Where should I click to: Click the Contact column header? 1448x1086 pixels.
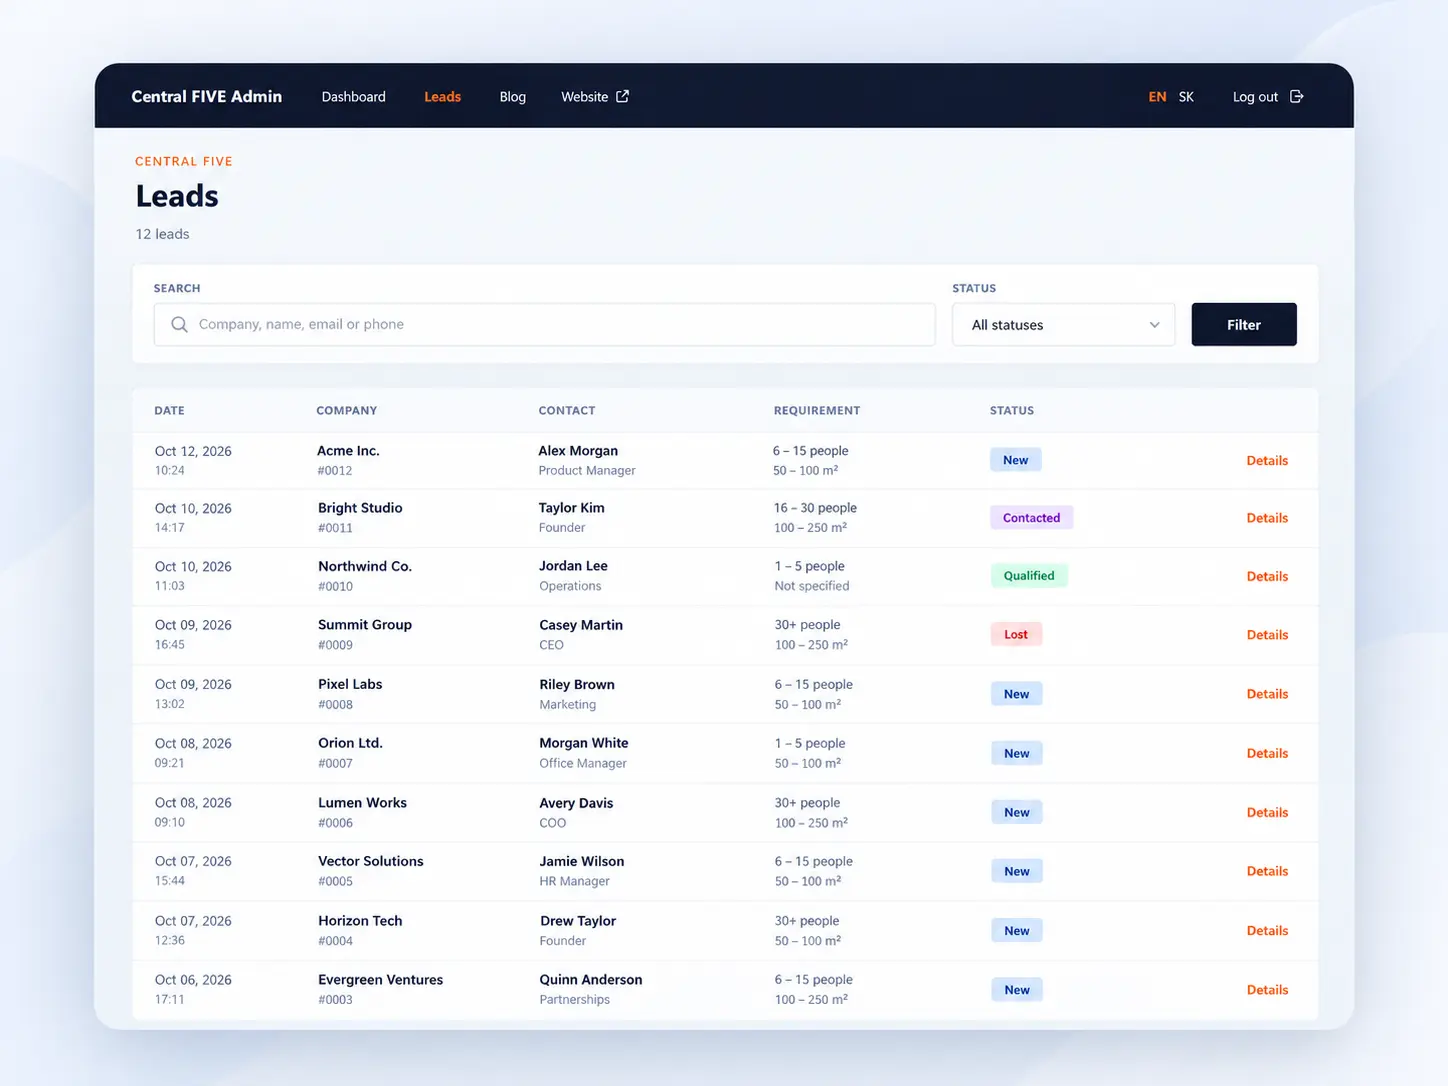[x=566, y=410]
